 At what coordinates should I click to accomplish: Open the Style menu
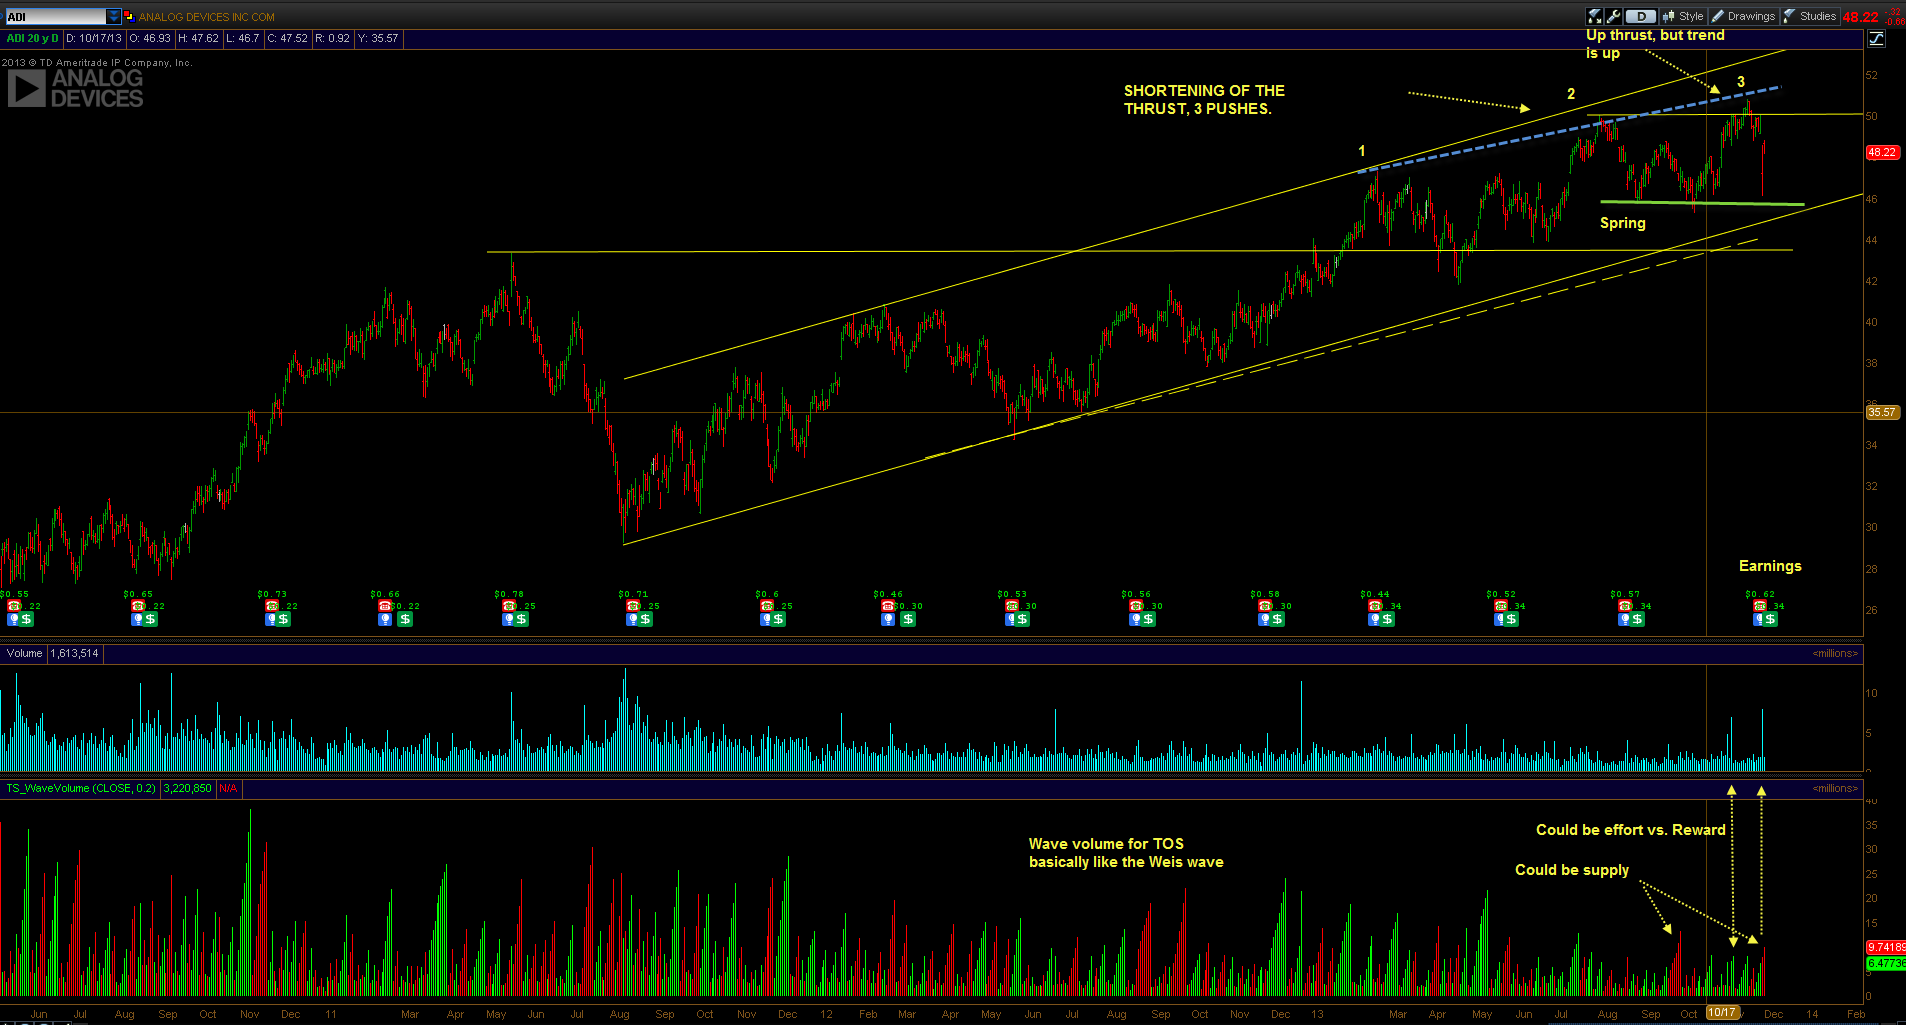pyautogui.click(x=1682, y=16)
